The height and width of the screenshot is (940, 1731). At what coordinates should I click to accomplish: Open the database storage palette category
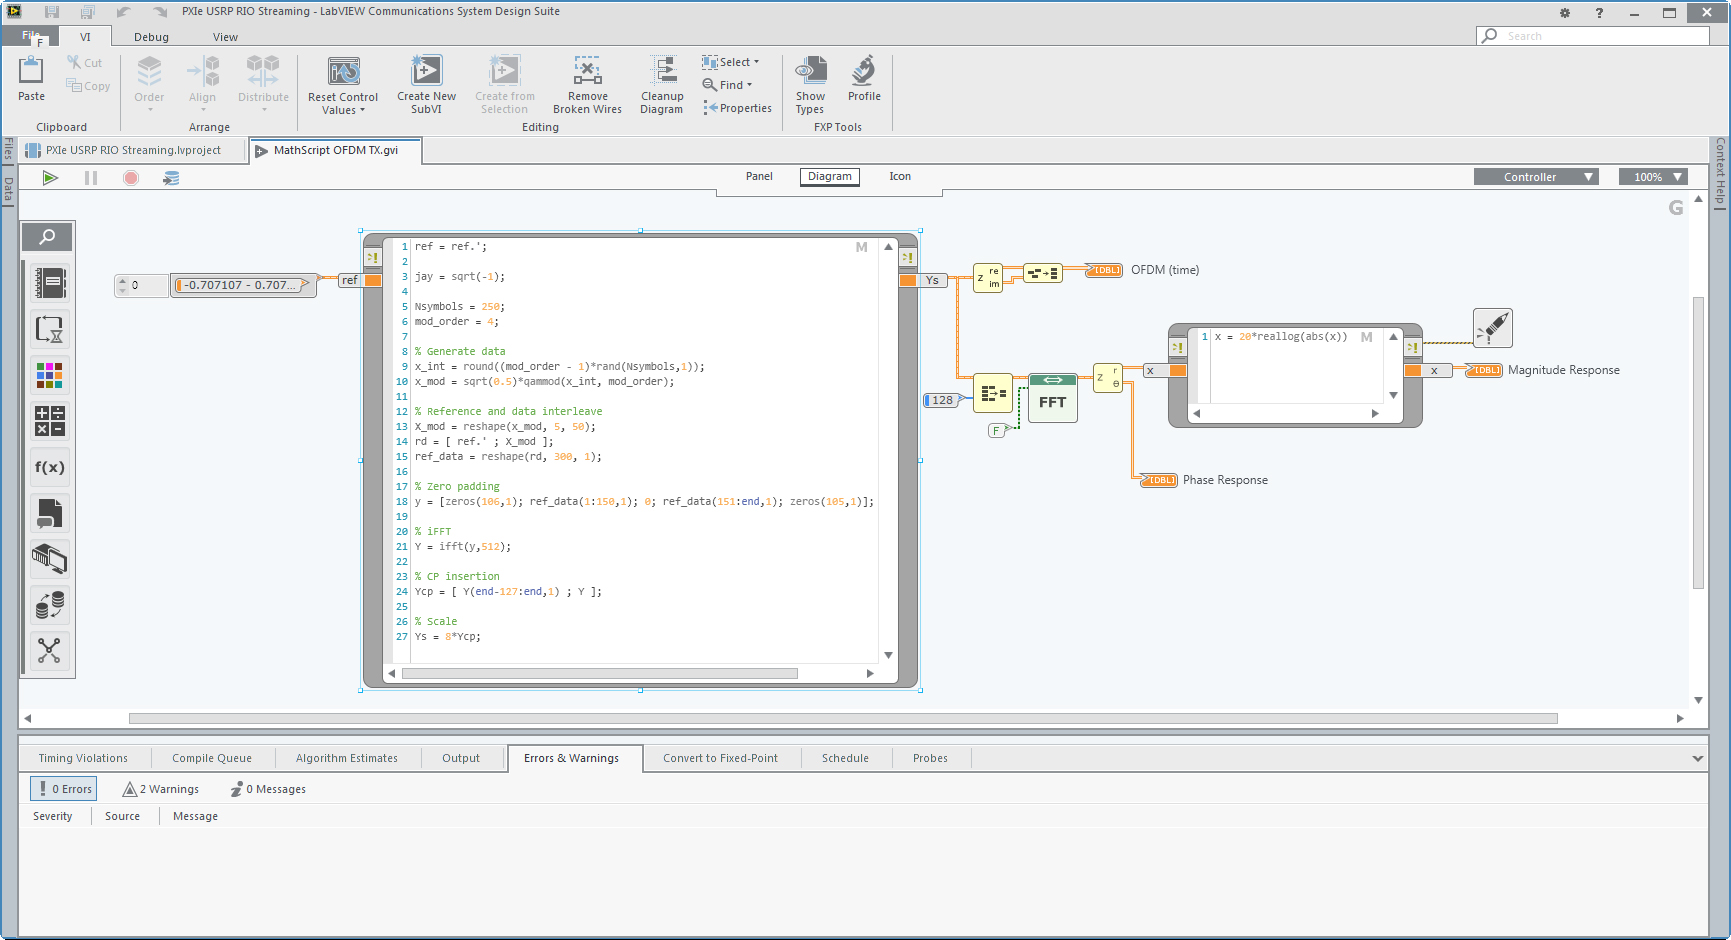point(49,605)
